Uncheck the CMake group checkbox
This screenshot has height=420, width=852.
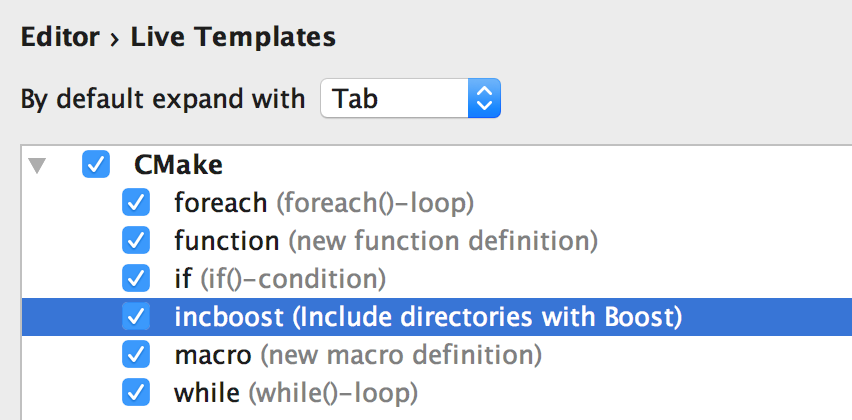(x=96, y=165)
